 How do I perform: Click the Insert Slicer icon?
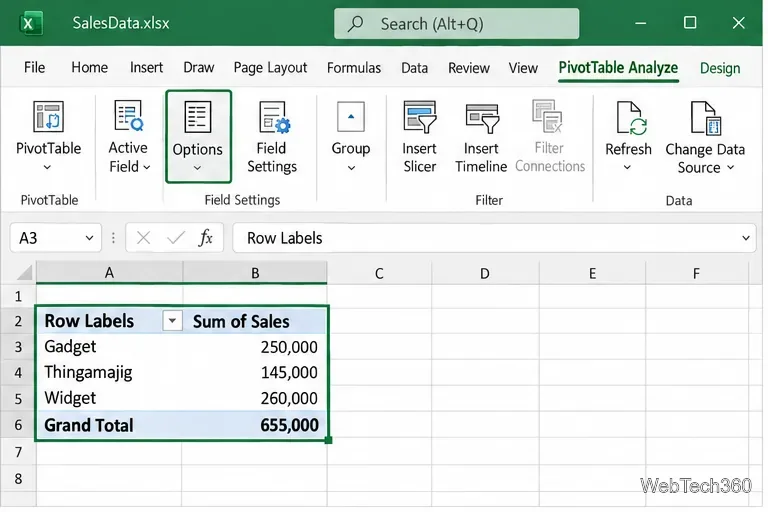click(420, 117)
